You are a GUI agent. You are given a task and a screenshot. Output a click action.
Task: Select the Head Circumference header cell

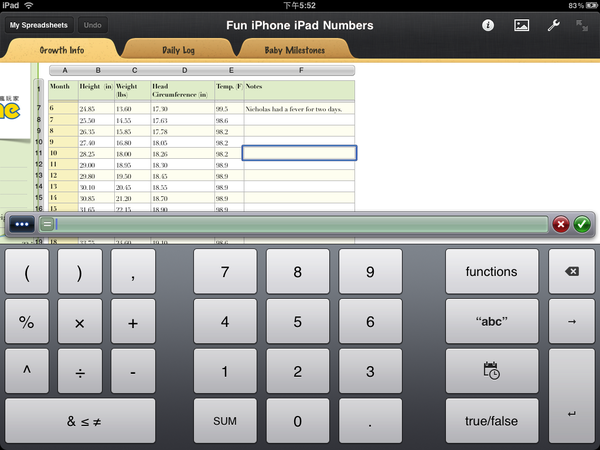[x=183, y=90]
